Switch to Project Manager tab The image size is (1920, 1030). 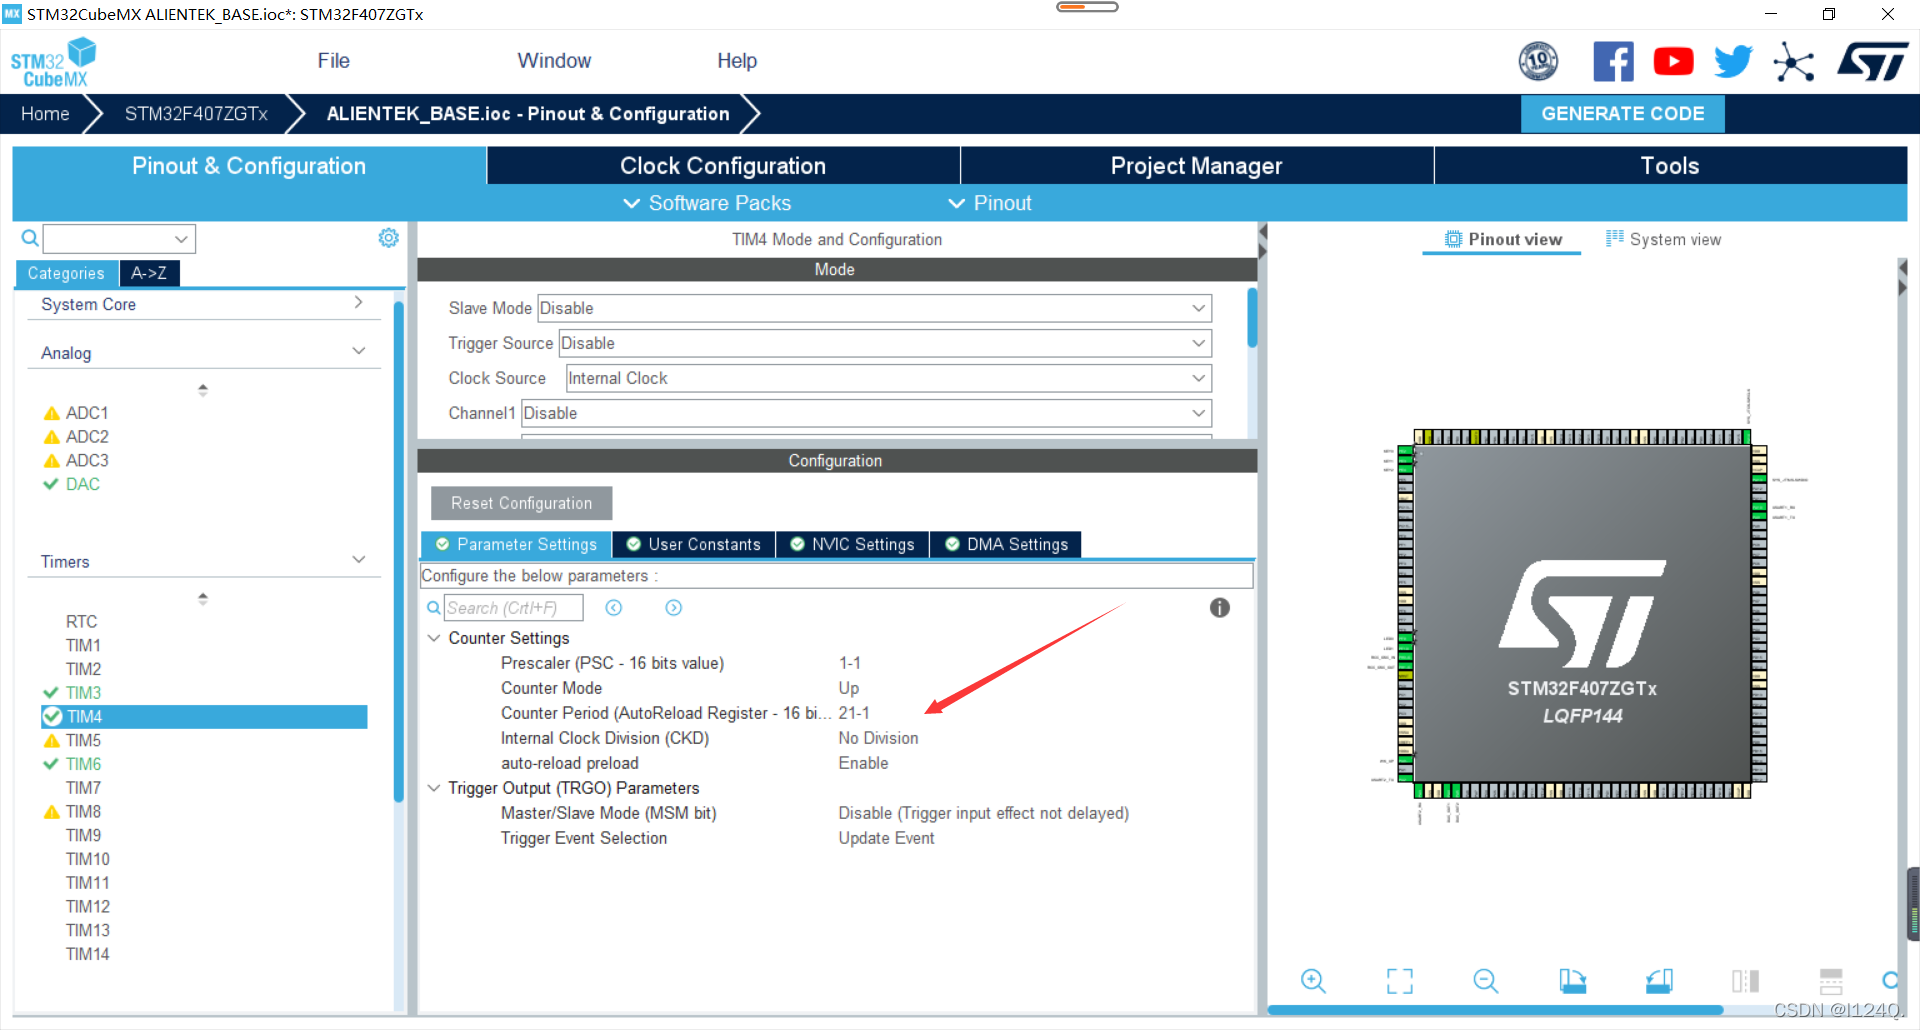pyautogui.click(x=1197, y=166)
